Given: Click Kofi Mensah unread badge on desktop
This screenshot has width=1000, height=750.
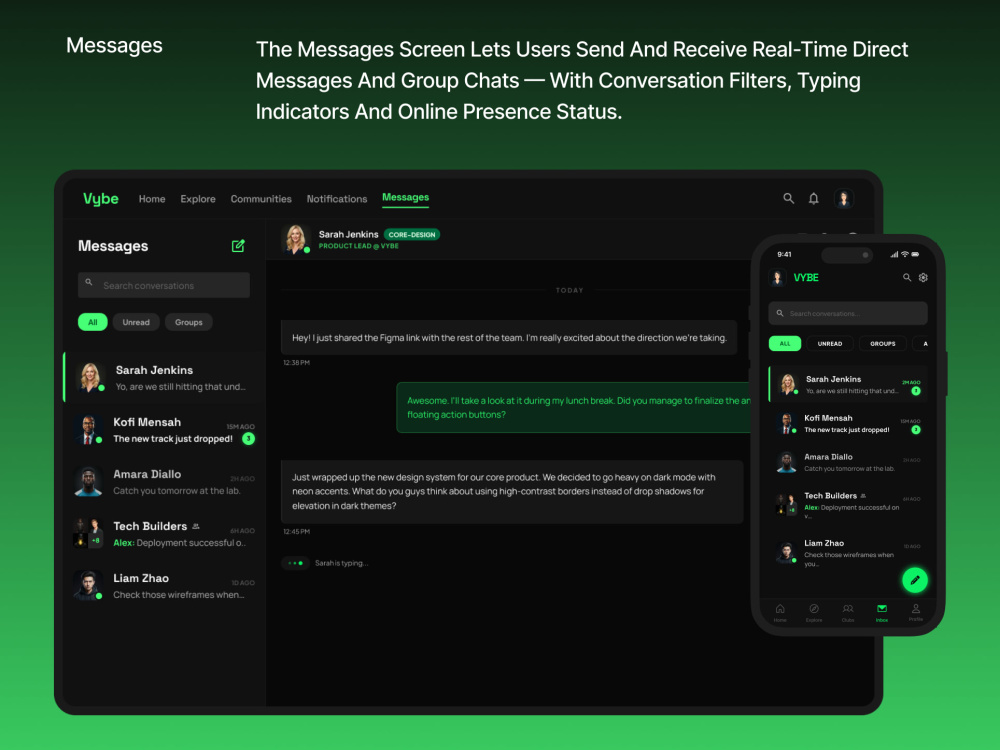Looking at the screenshot, I should click(x=249, y=439).
